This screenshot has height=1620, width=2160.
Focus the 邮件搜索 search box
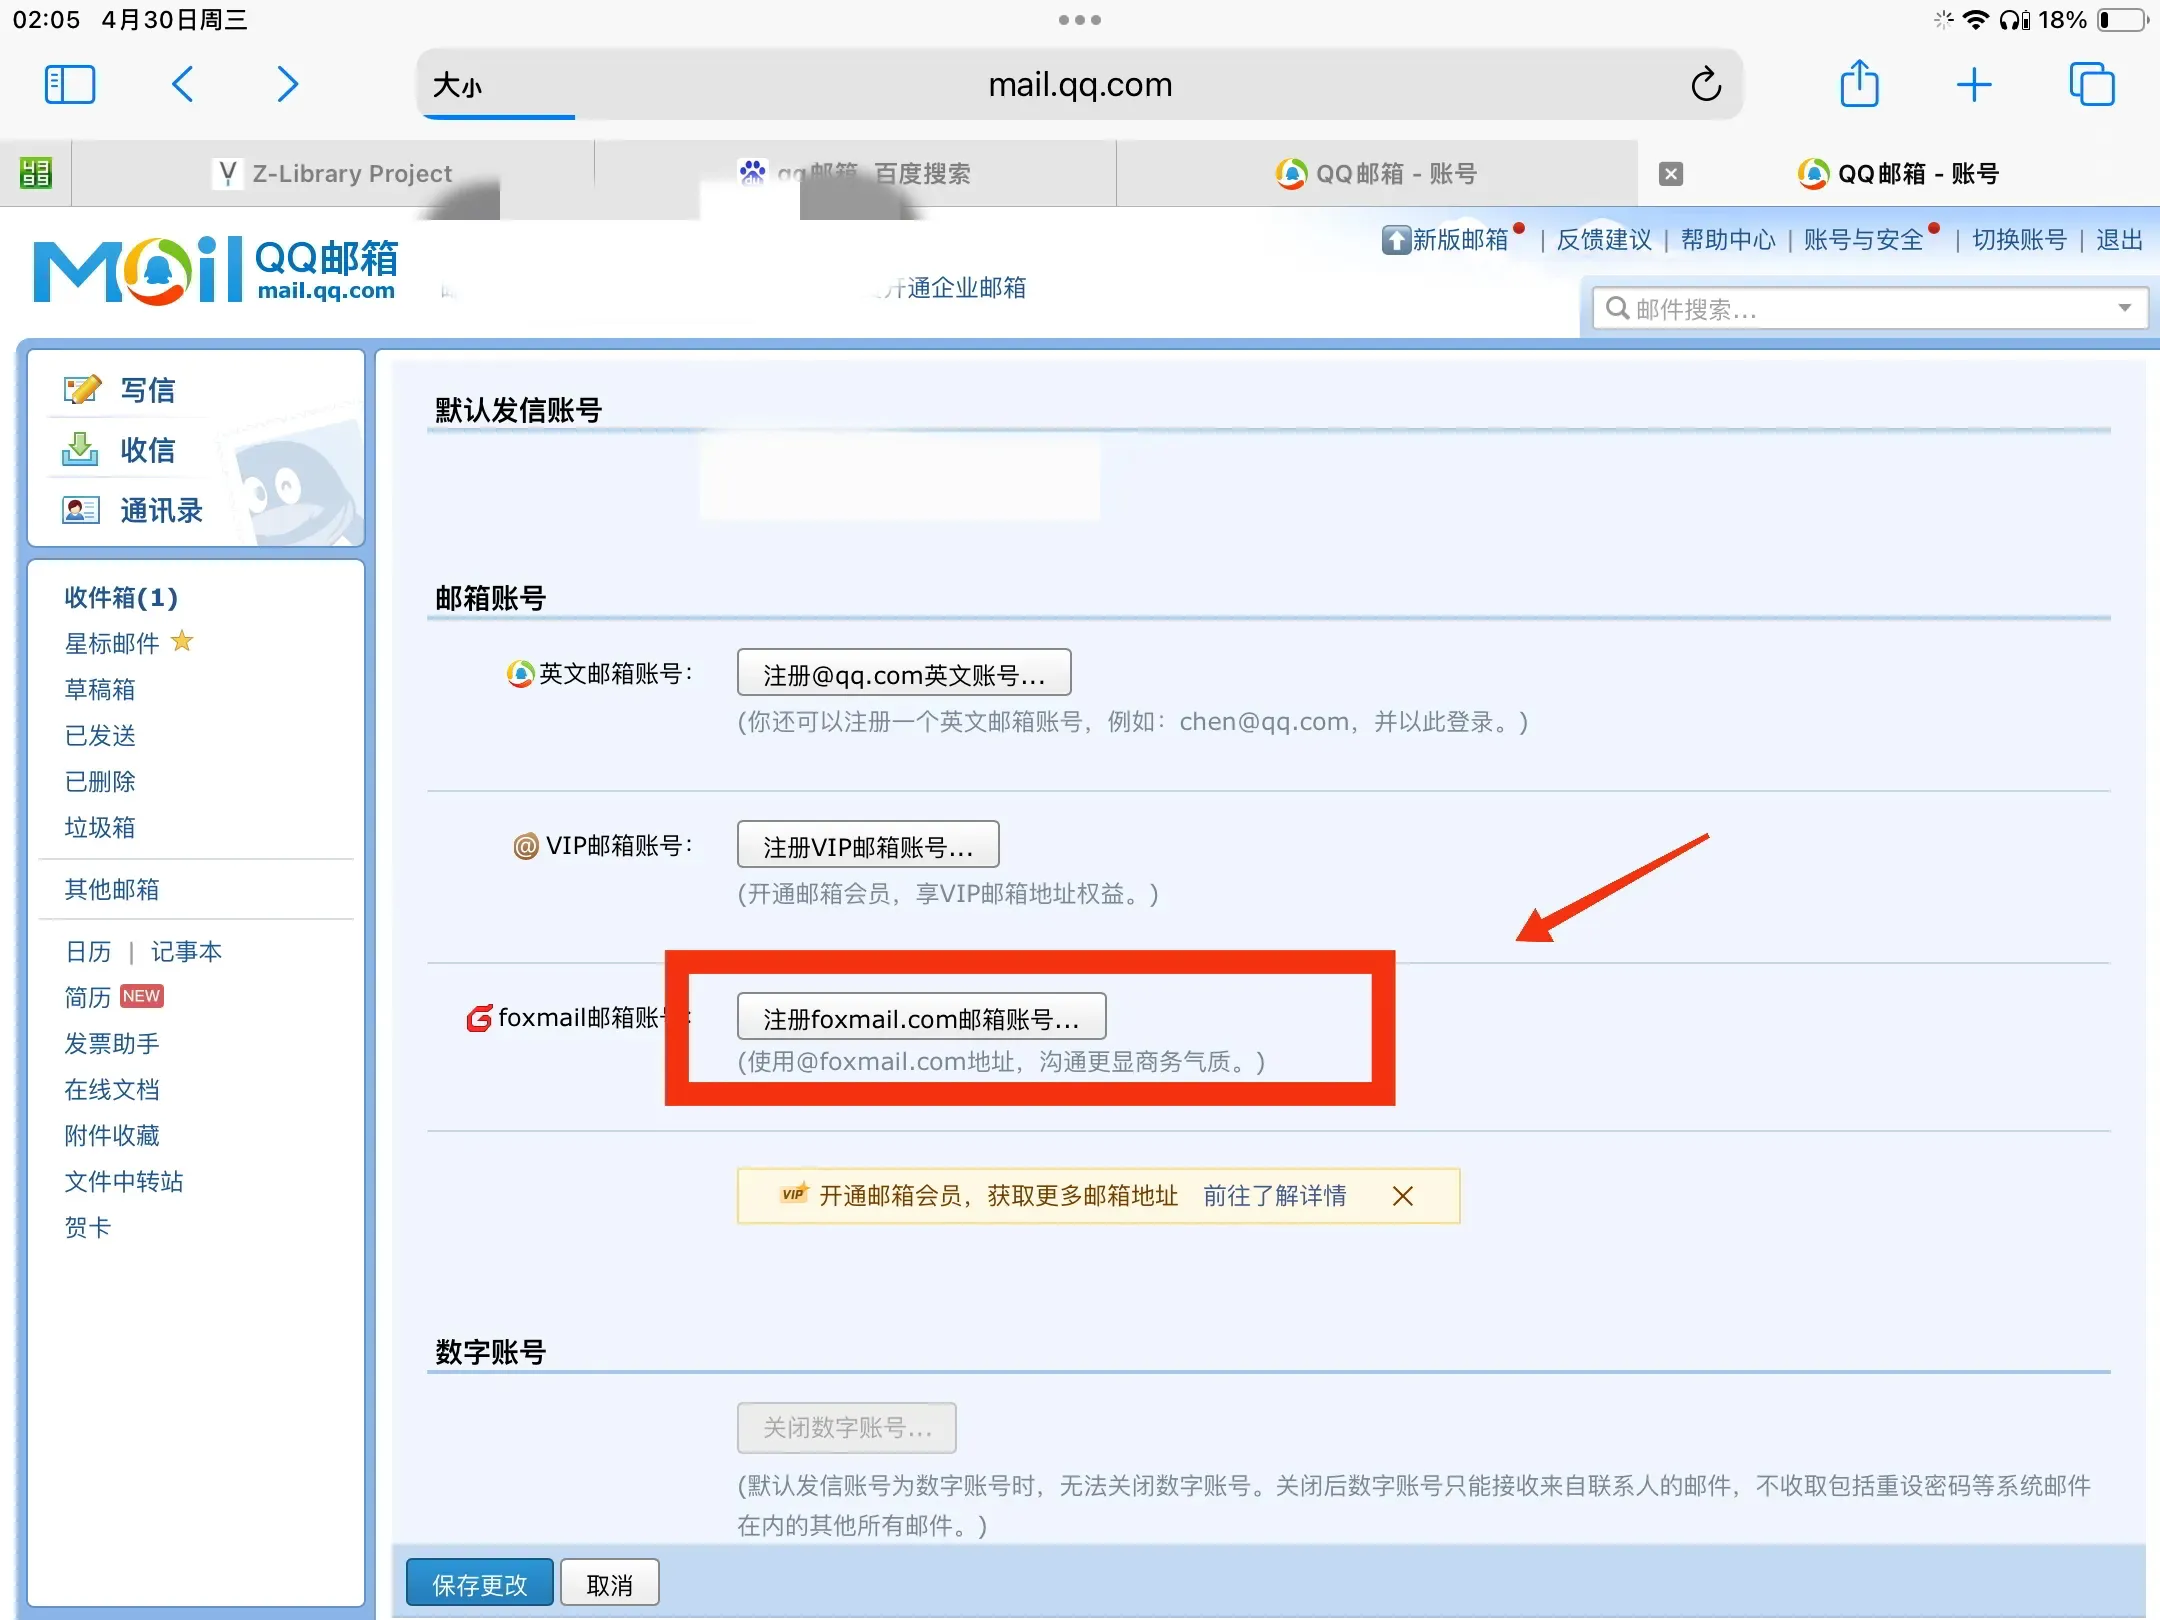point(1870,309)
